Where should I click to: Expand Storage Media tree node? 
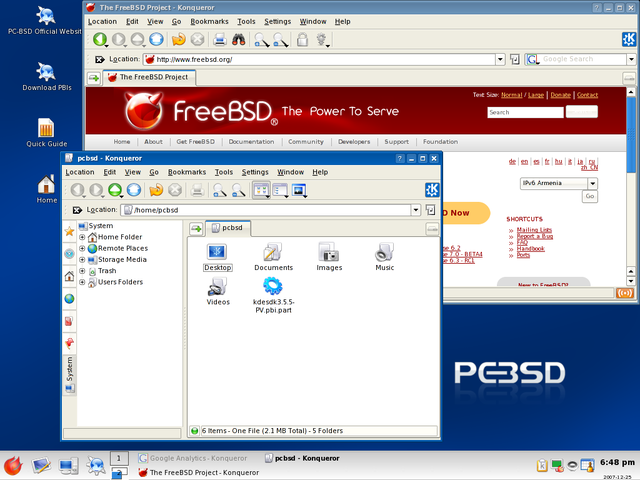82,260
